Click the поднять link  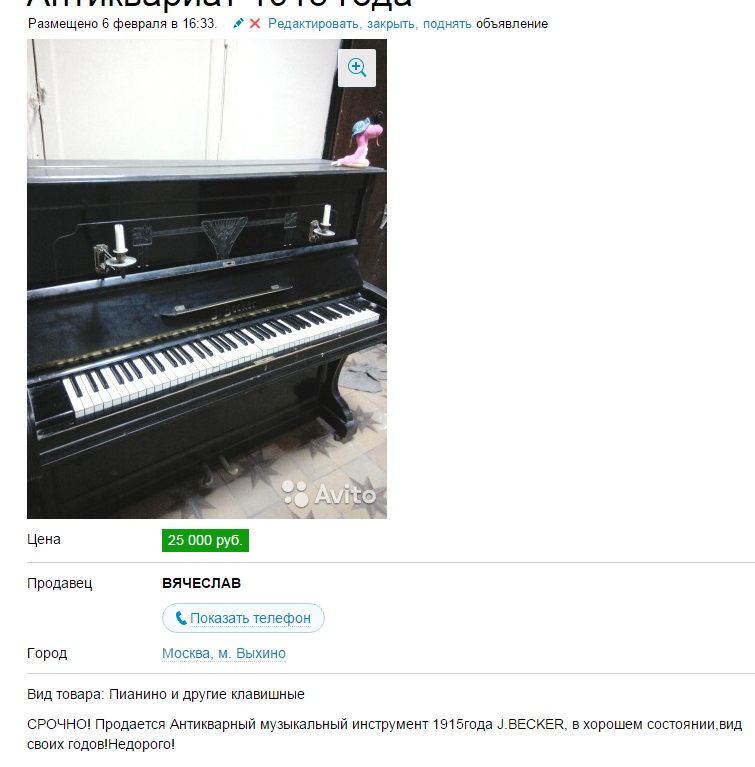click(x=447, y=23)
